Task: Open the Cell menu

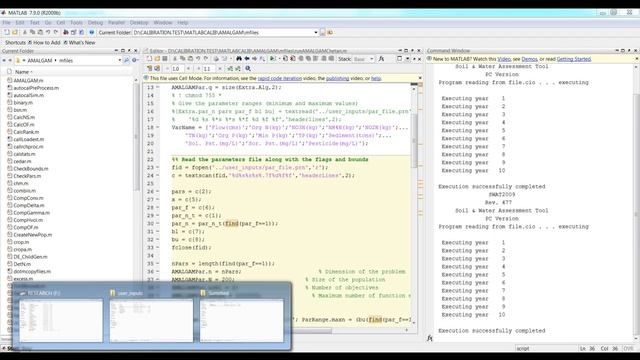Action: (x=61, y=23)
